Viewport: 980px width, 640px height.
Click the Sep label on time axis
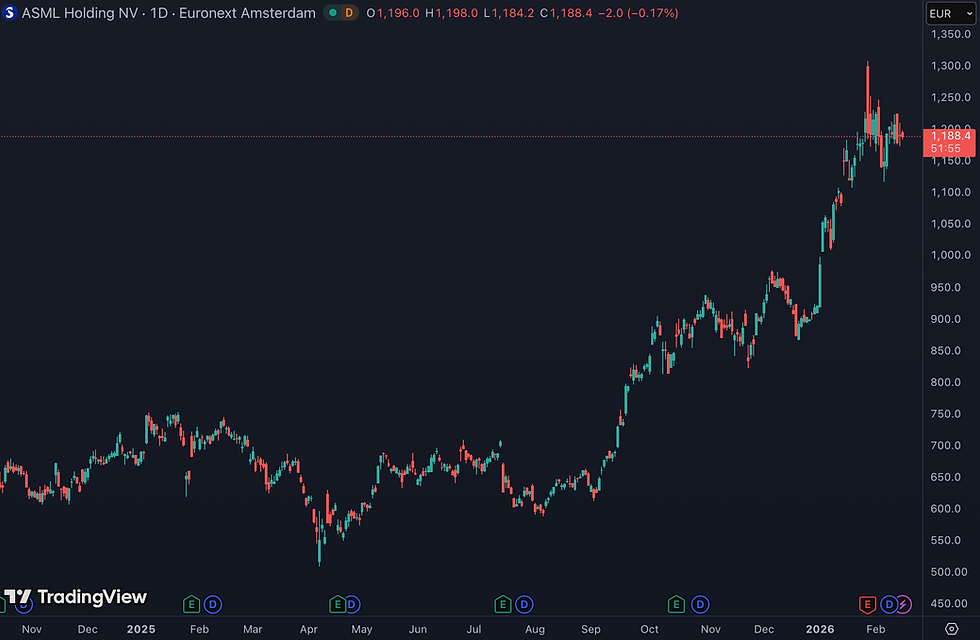[591, 629]
